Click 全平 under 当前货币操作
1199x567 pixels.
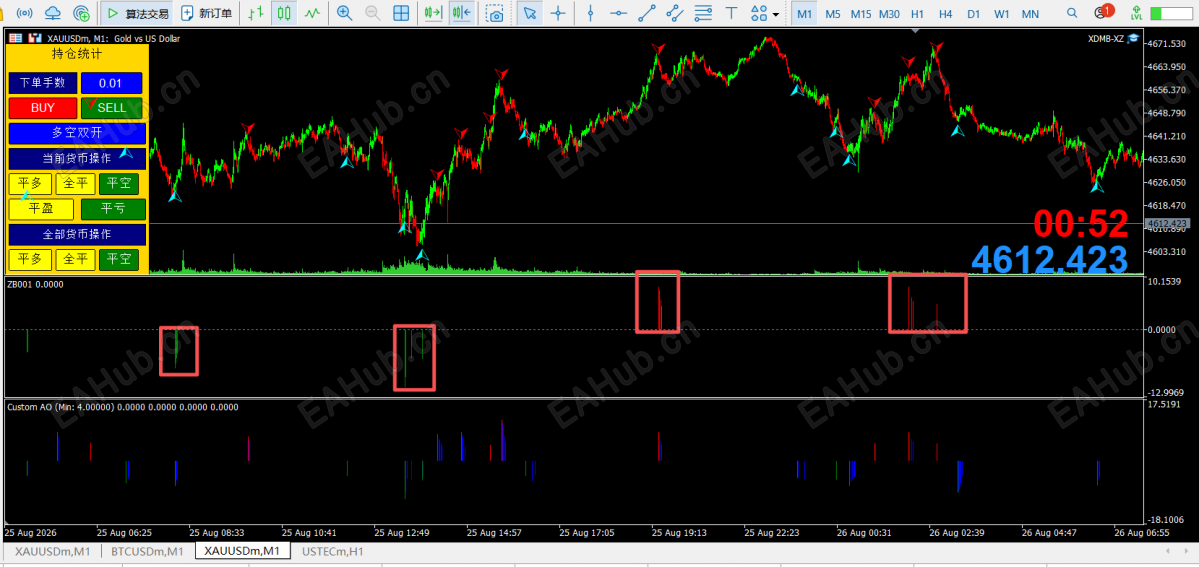tap(75, 184)
